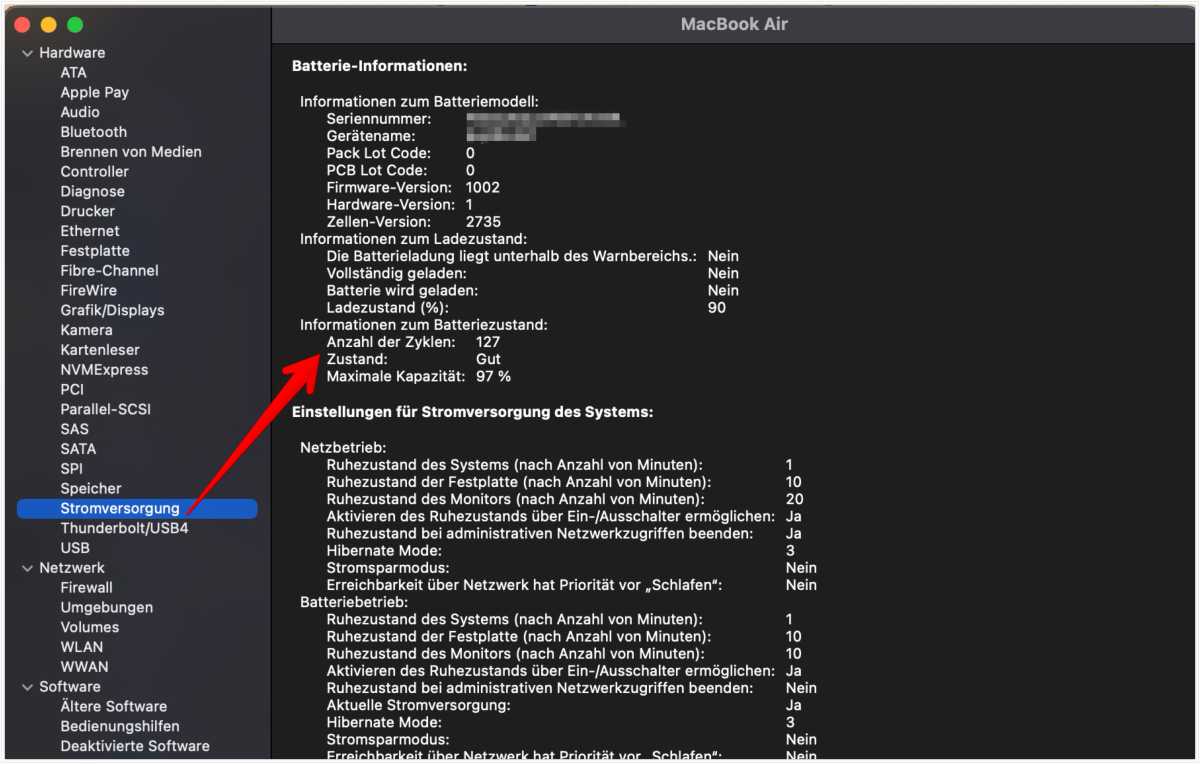Click the cycle count value 127
Image resolution: width=1200 pixels, height=764 pixels.
point(488,342)
